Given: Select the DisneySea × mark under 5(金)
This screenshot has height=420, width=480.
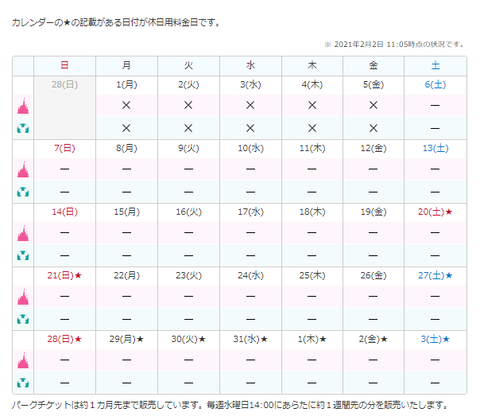Looking at the screenshot, I should 373,128.
